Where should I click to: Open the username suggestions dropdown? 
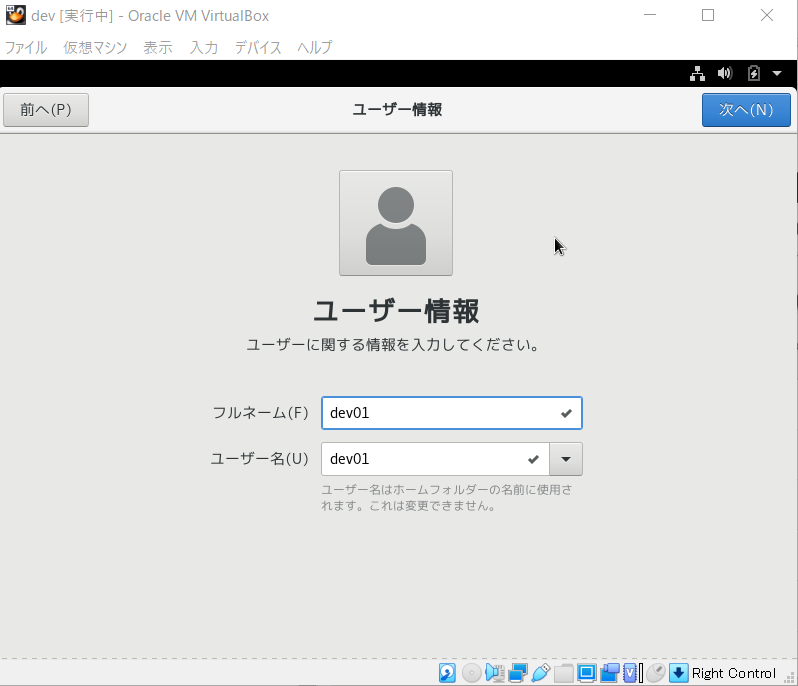(x=566, y=459)
